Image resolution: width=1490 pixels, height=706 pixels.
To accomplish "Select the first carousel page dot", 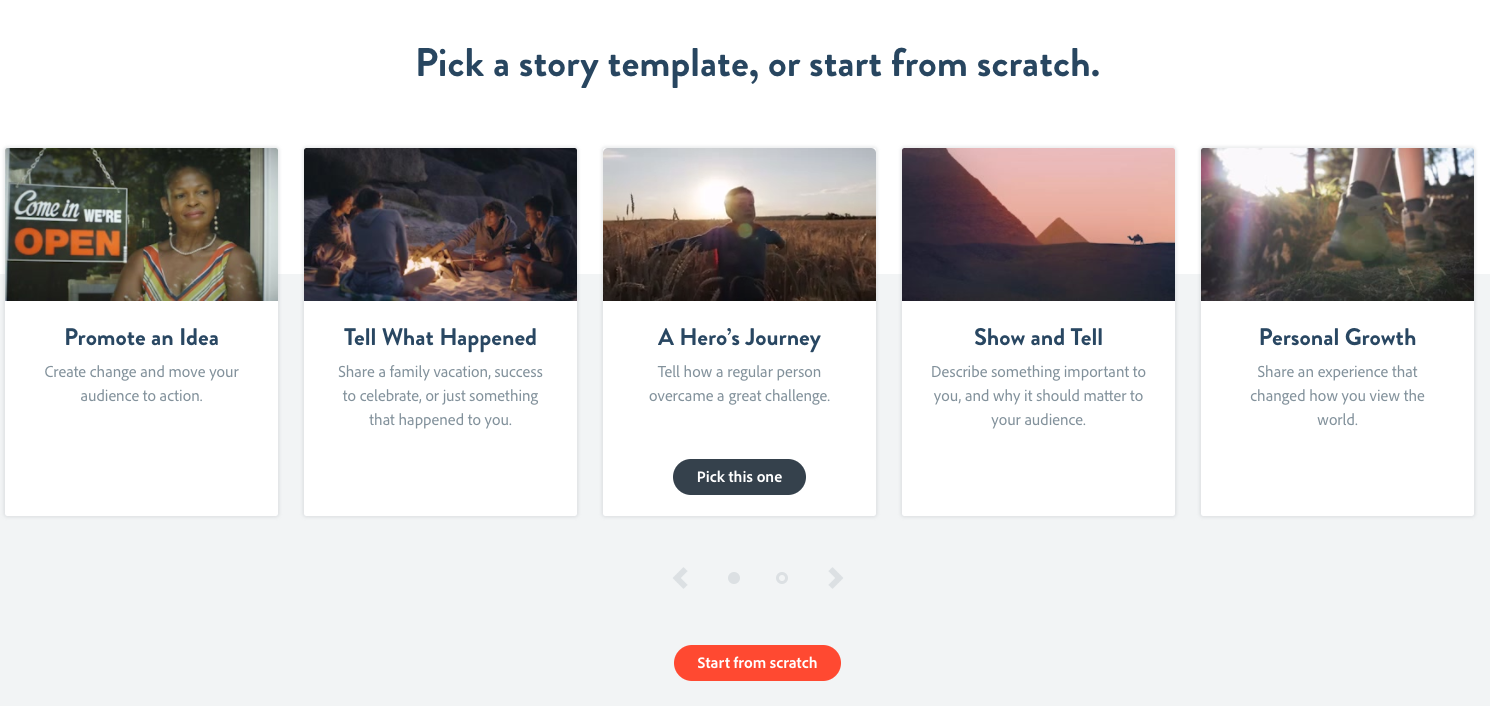I will pyautogui.click(x=734, y=578).
